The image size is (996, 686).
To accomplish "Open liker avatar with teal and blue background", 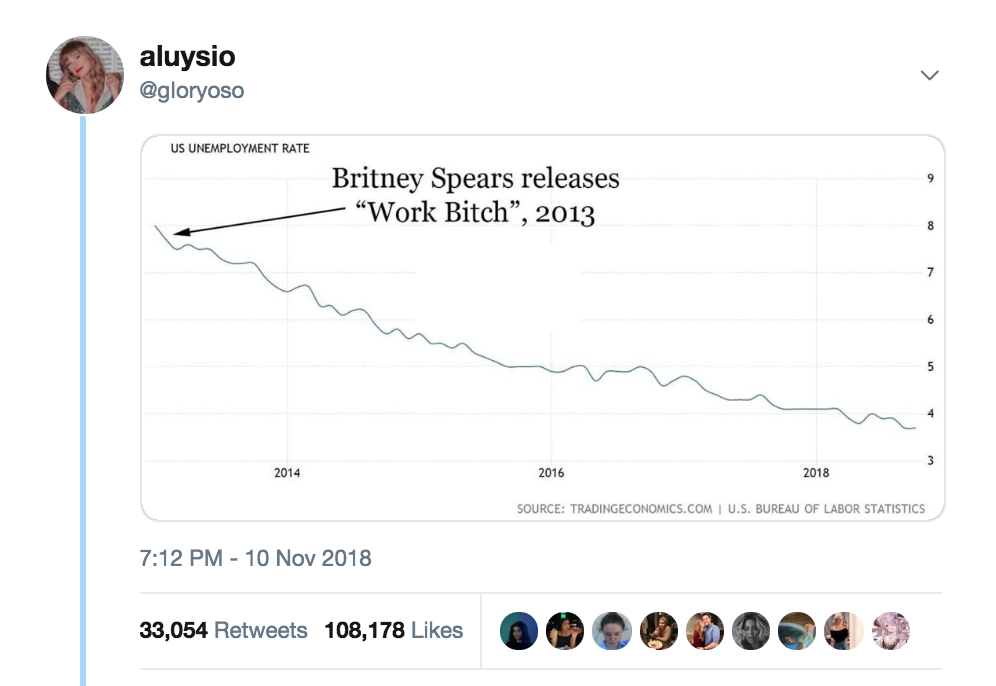I will pos(519,631).
